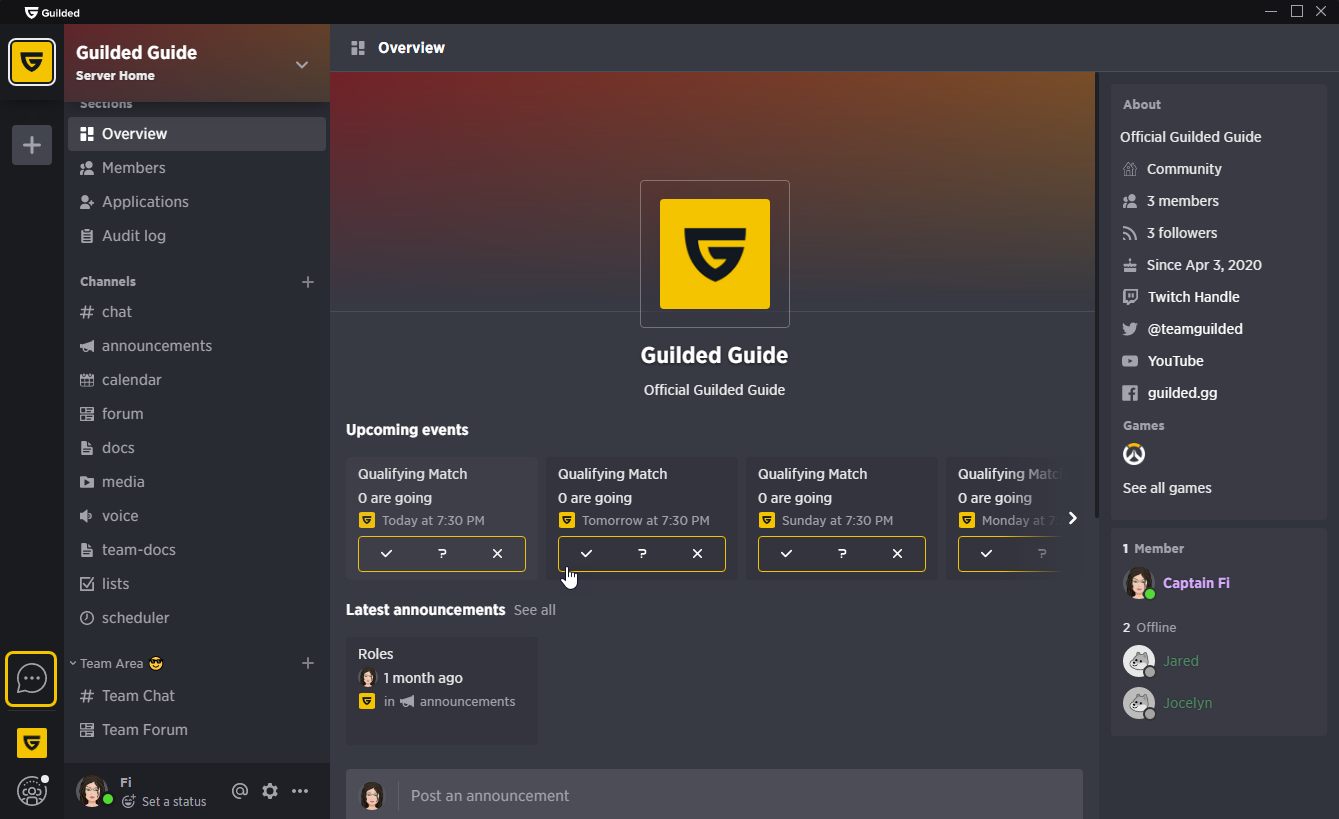Open the announcements channel

(197, 346)
